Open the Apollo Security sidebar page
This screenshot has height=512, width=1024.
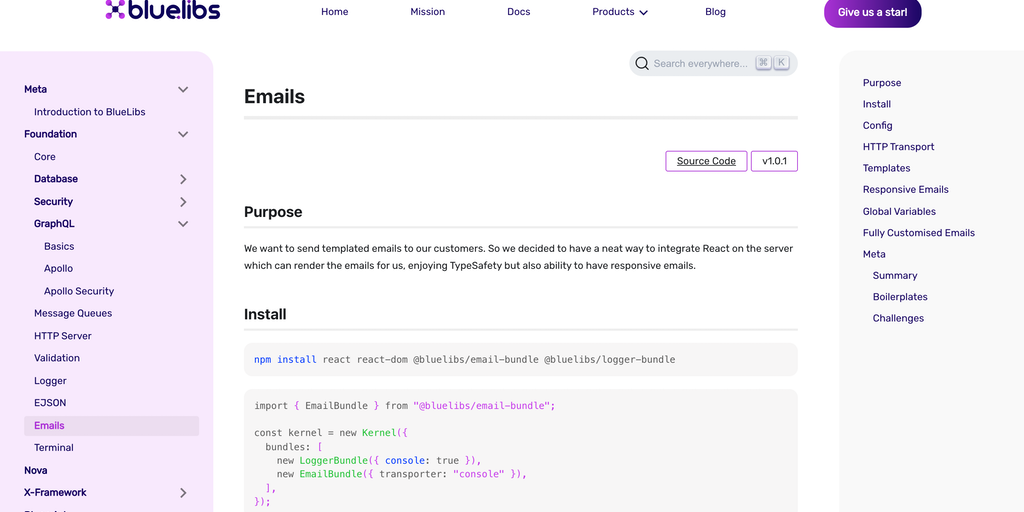[x=79, y=291]
